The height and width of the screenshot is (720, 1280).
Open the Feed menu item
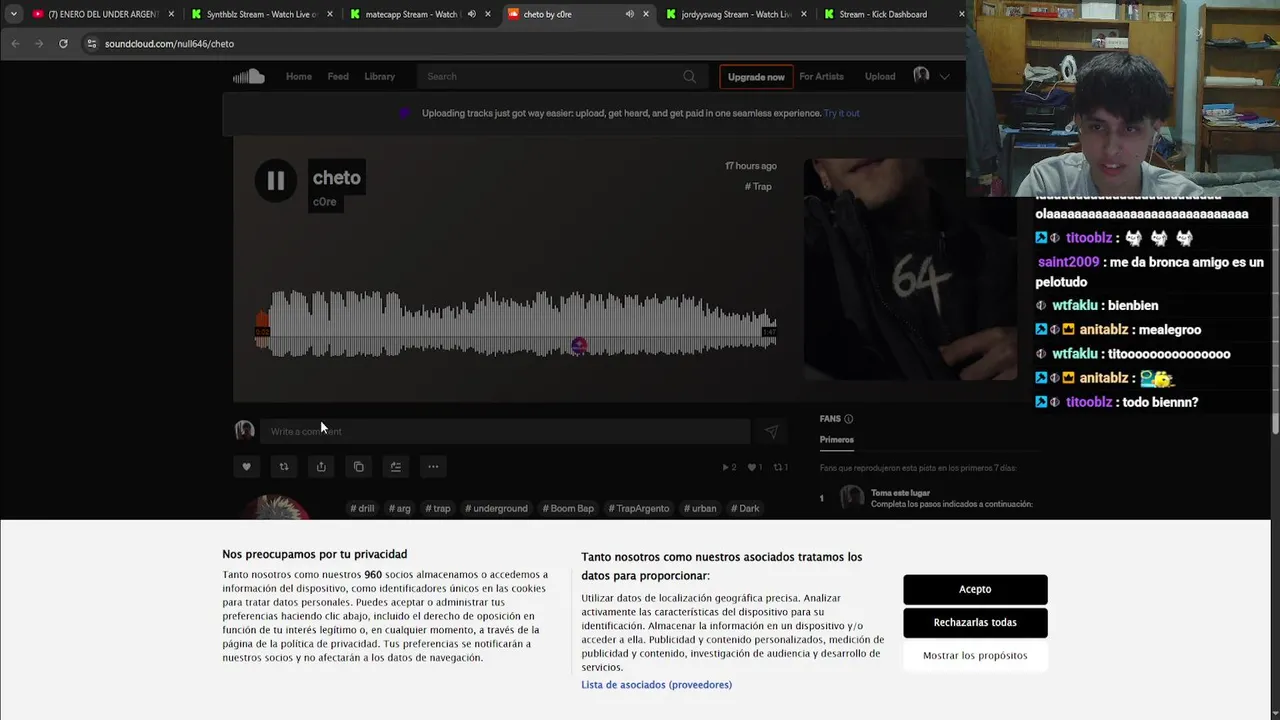point(338,77)
